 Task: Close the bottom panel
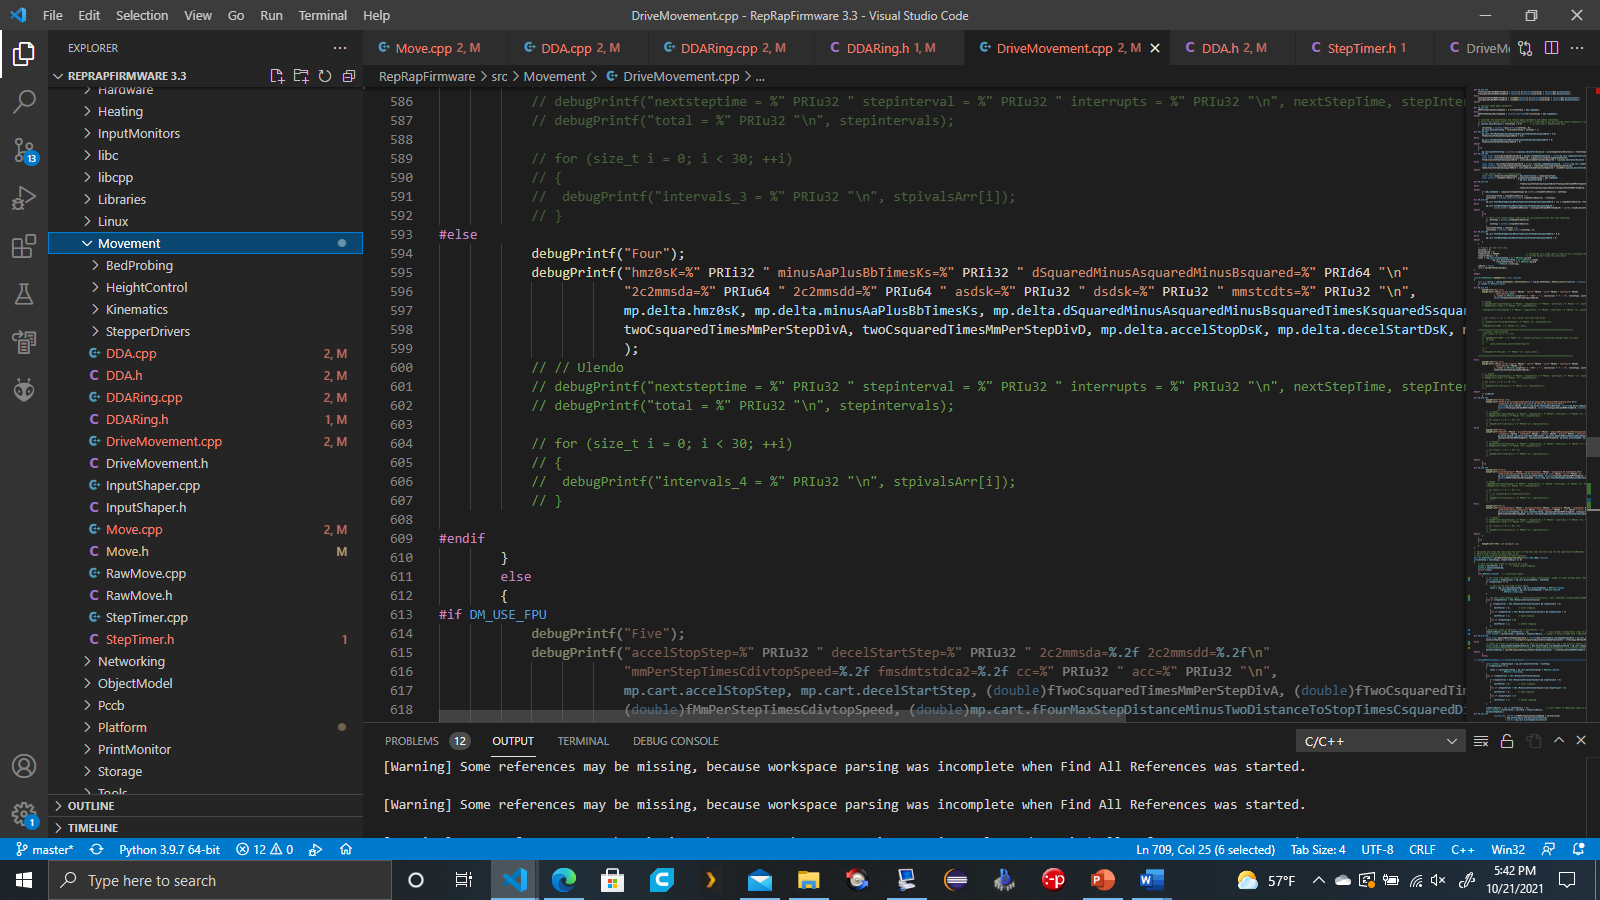coord(1581,741)
